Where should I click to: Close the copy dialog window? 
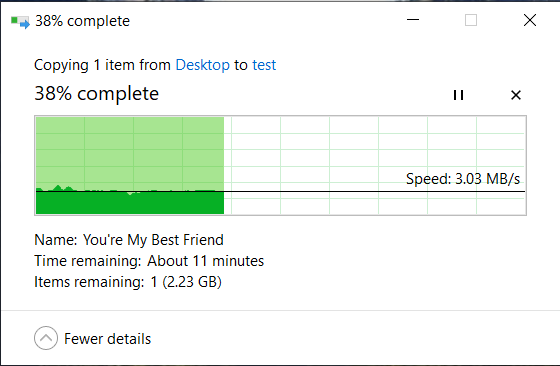point(530,20)
